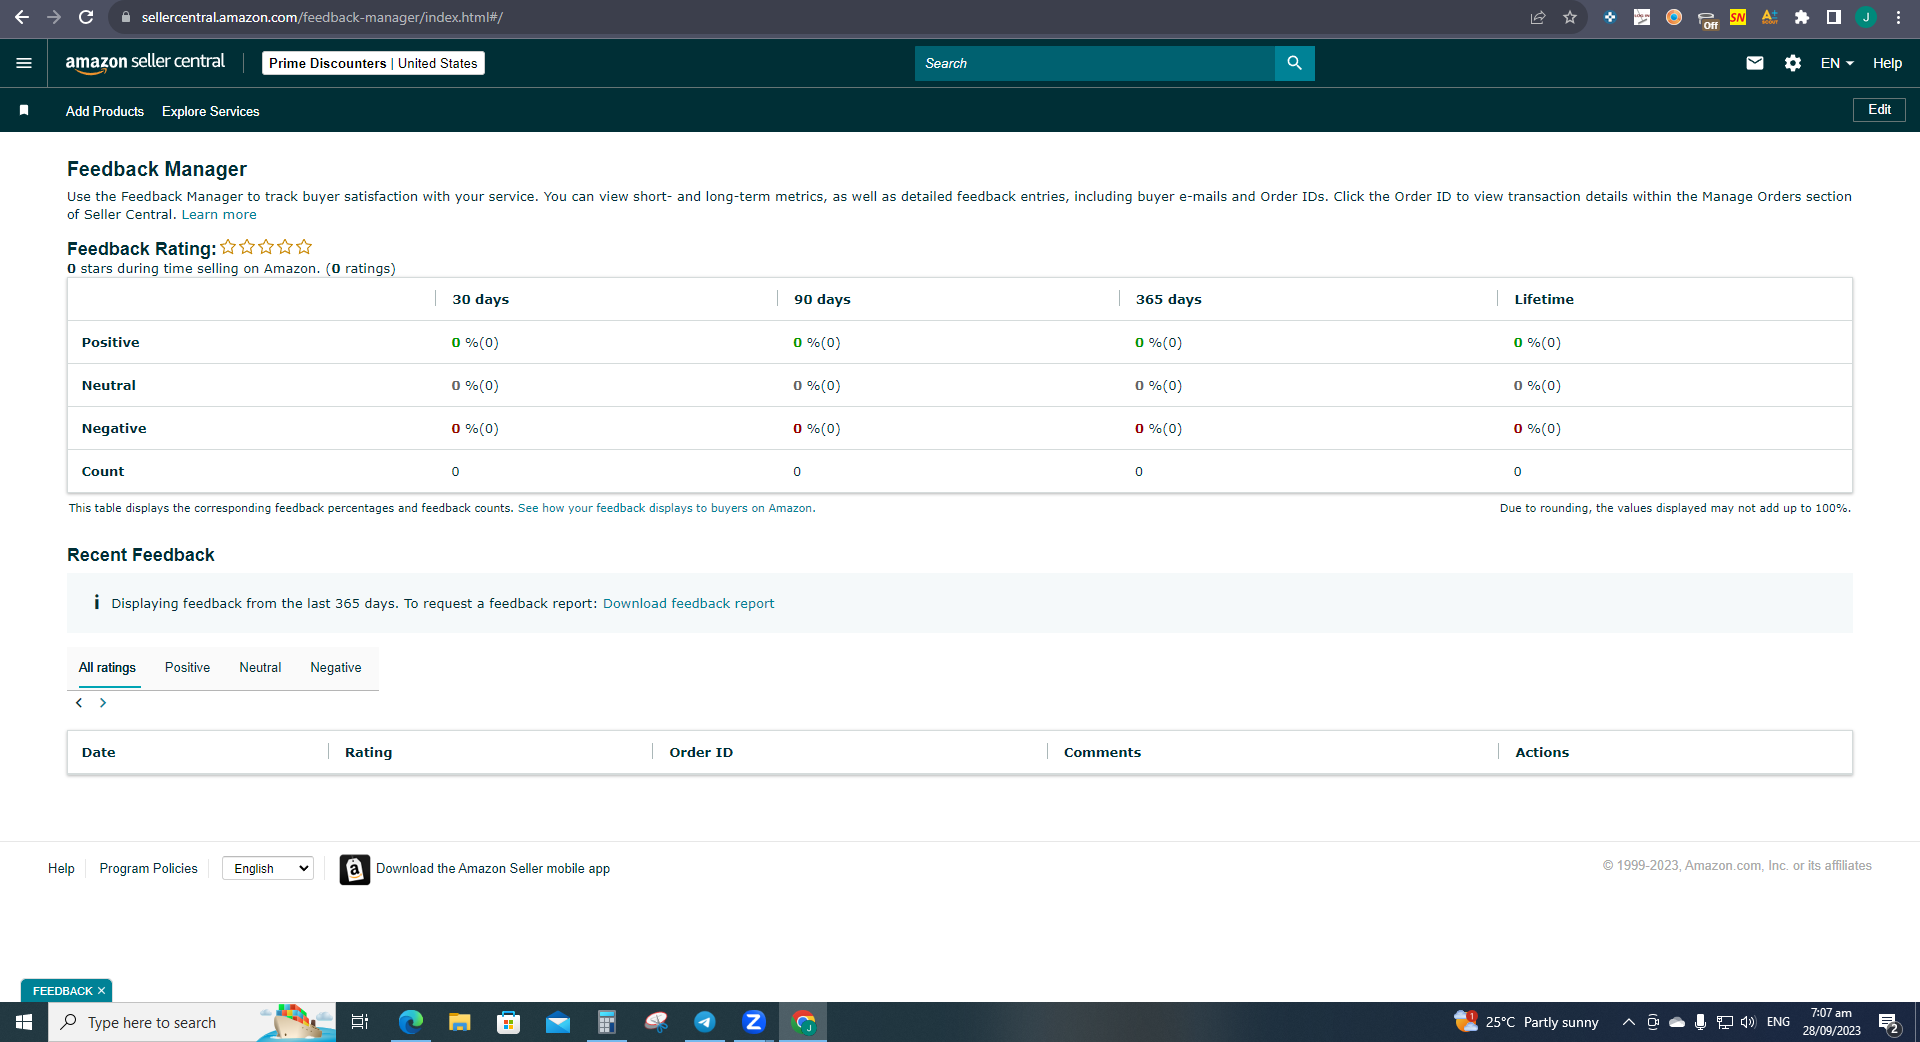1920x1042 pixels.
Task: Click the ENG input language indicator
Action: (x=1778, y=1022)
